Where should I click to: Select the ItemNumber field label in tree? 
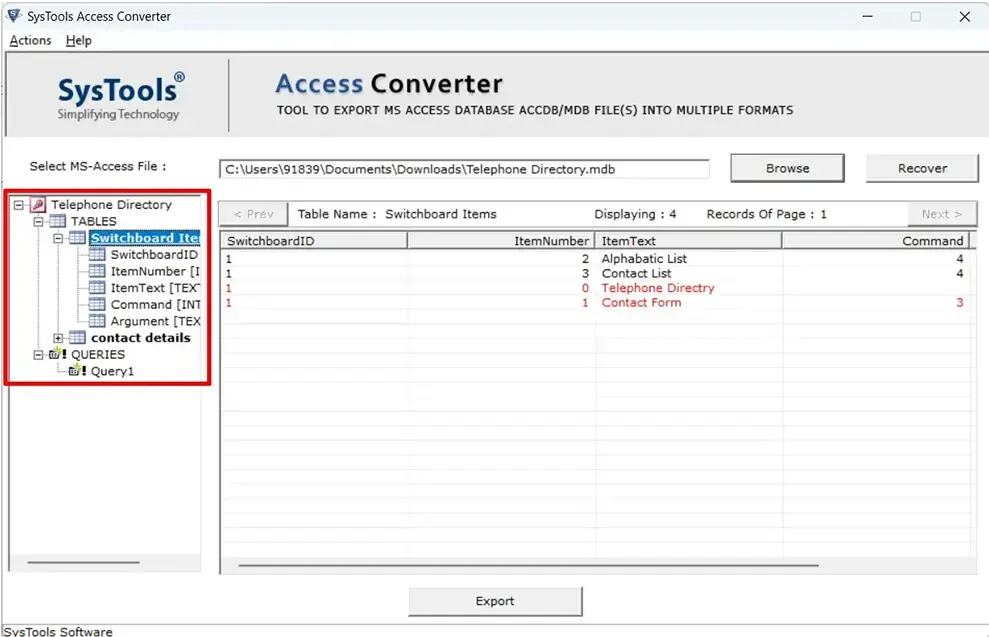155,271
